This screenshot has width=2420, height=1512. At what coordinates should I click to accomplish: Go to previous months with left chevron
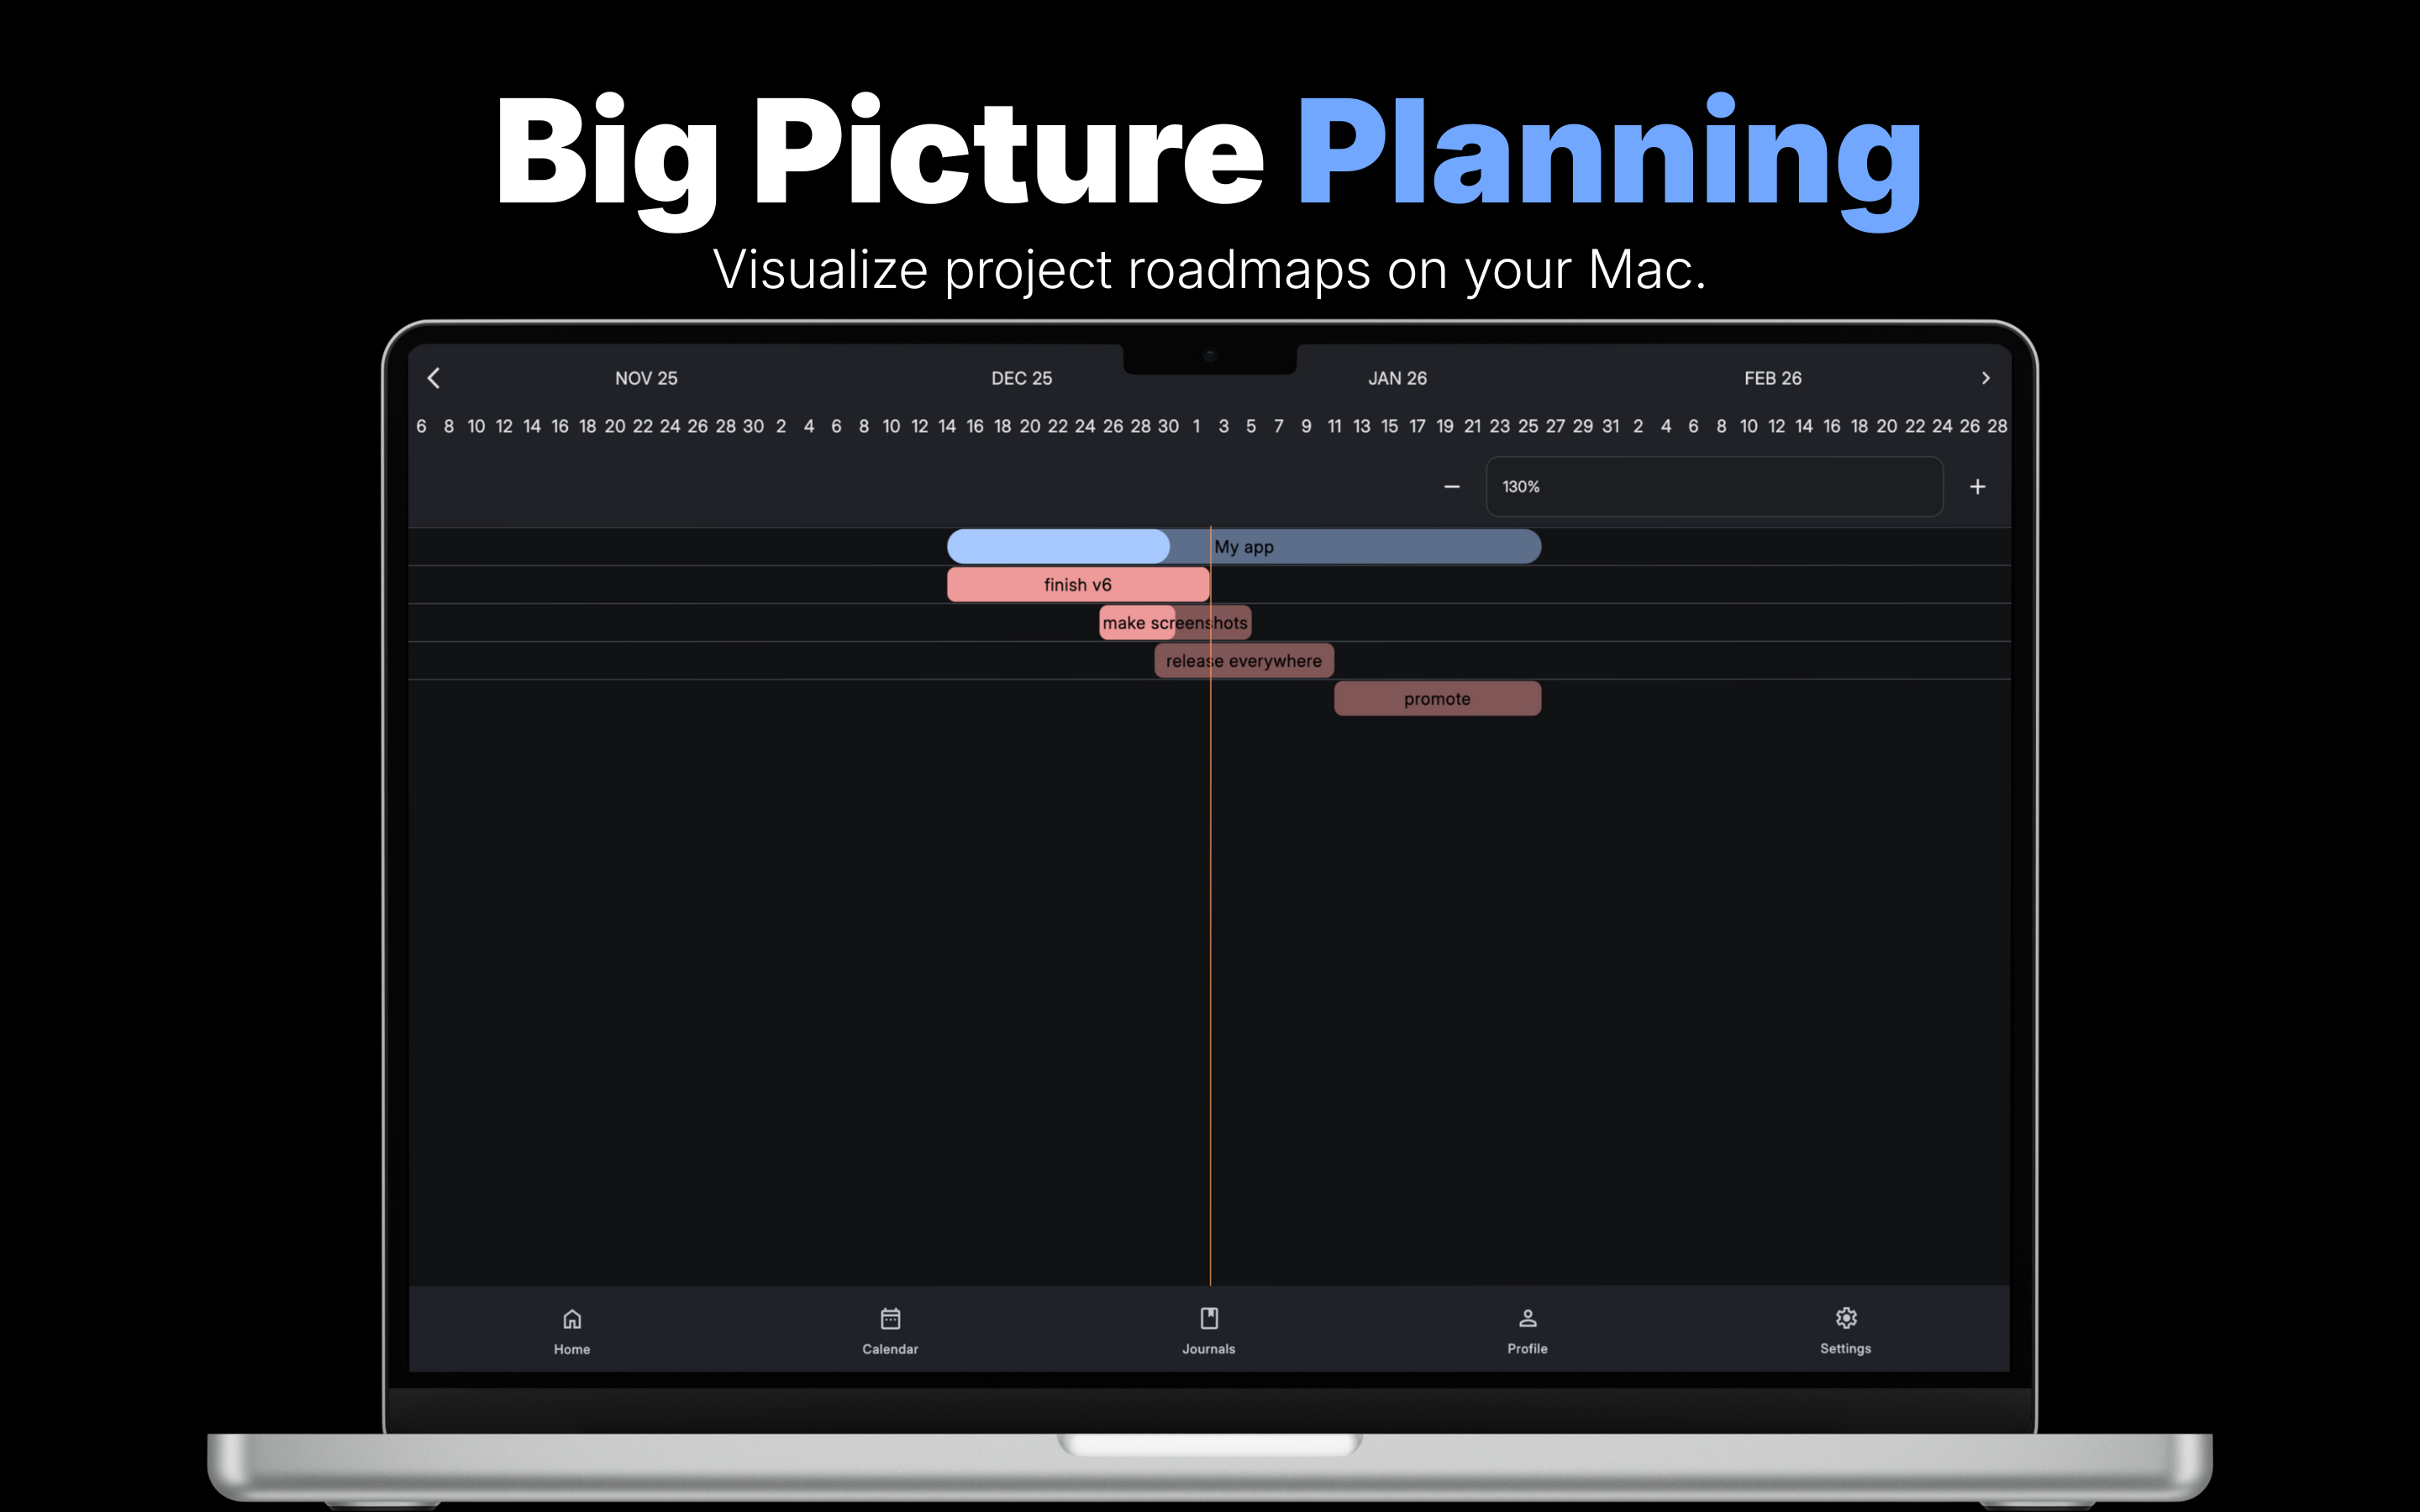[433, 378]
